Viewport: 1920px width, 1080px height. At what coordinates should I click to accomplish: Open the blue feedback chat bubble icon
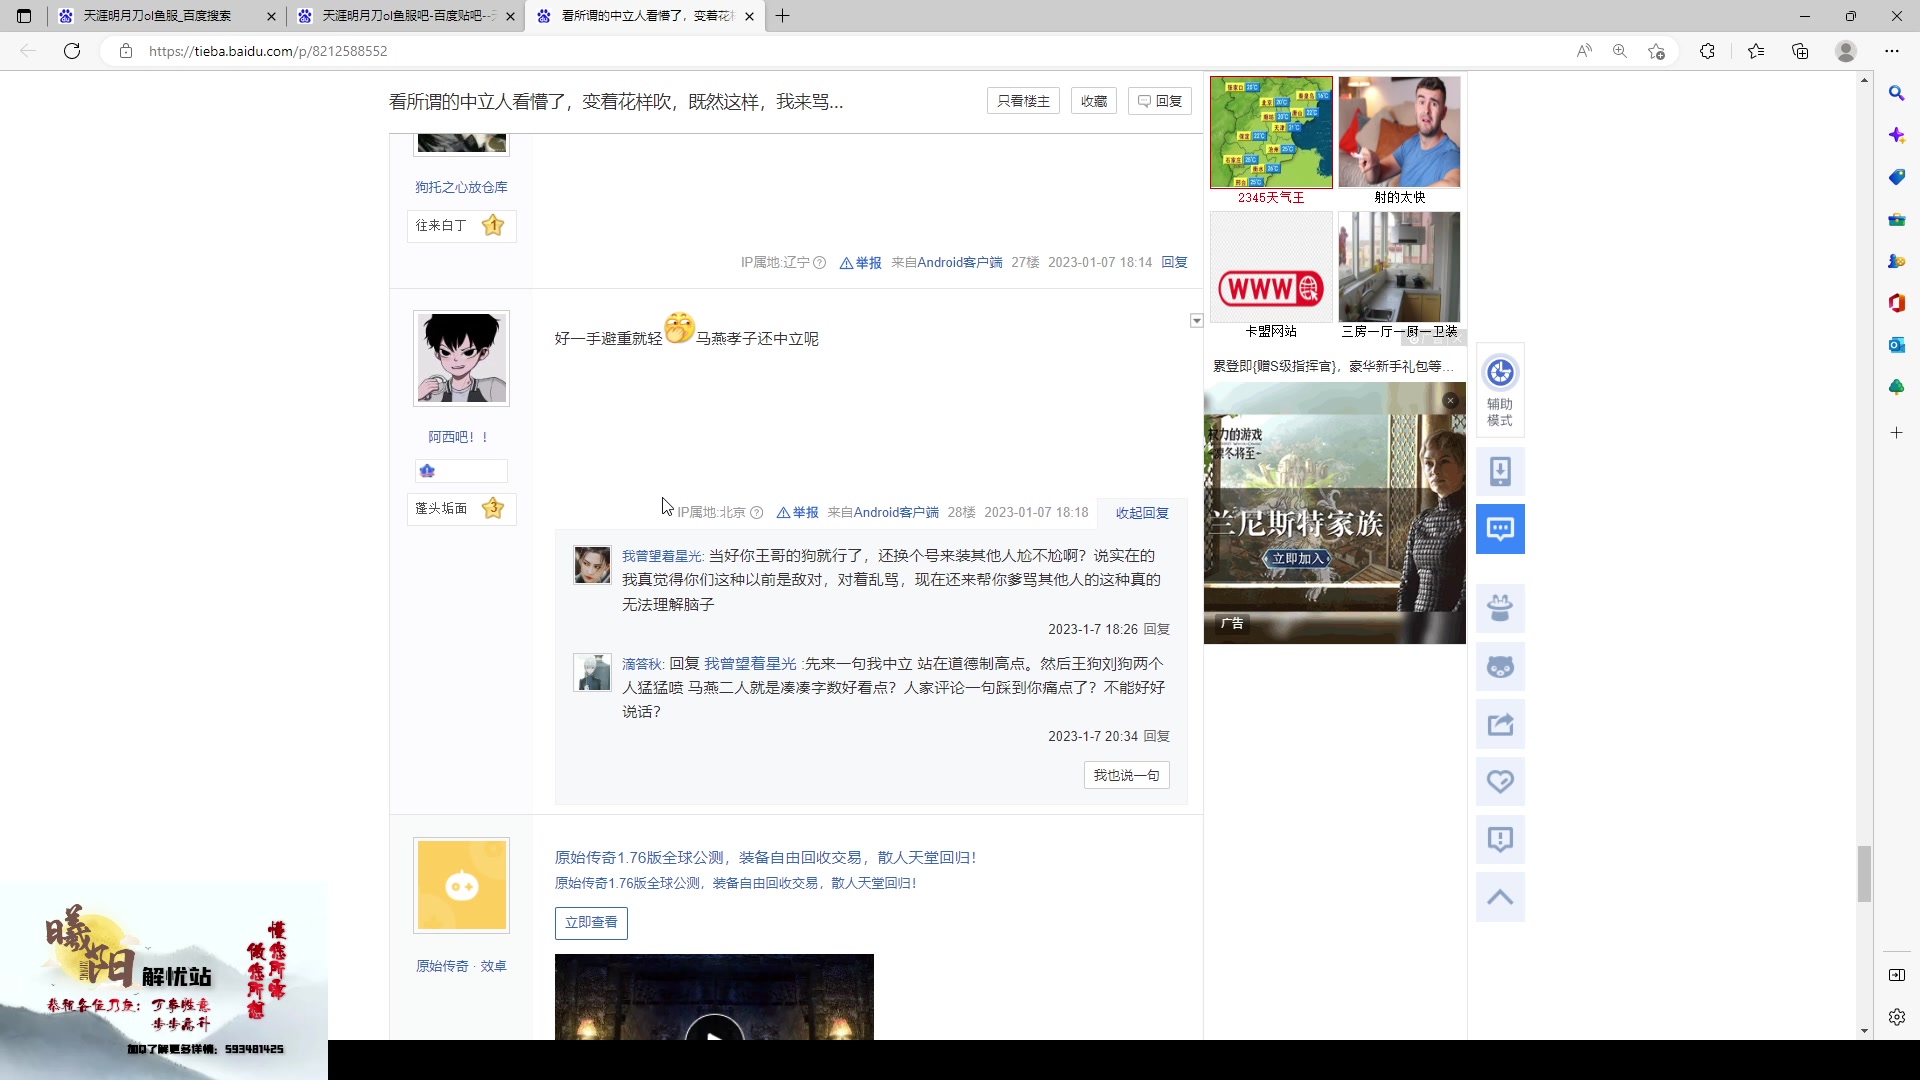click(x=1499, y=528)
